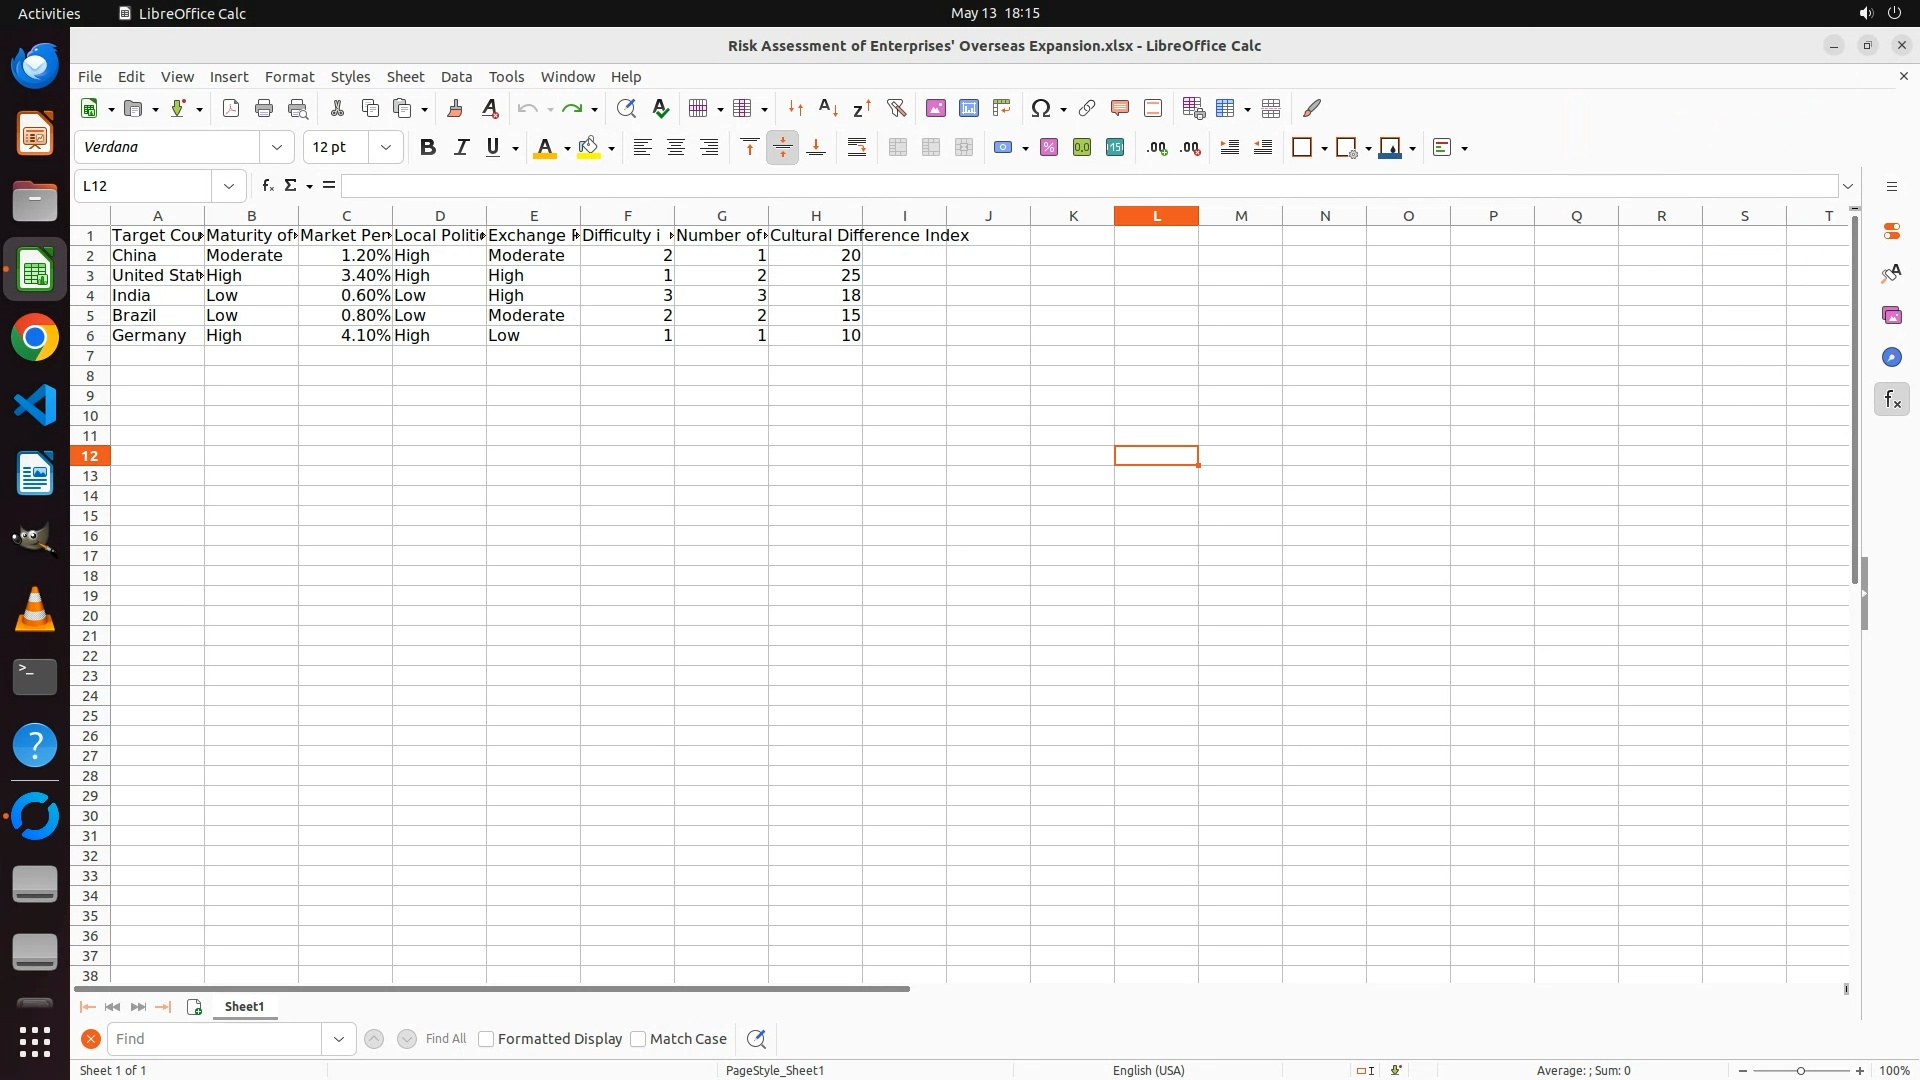The height and width of the screenshot is (1080, 1920).
Task: Format selection as percent
Action: [1048, 148]
